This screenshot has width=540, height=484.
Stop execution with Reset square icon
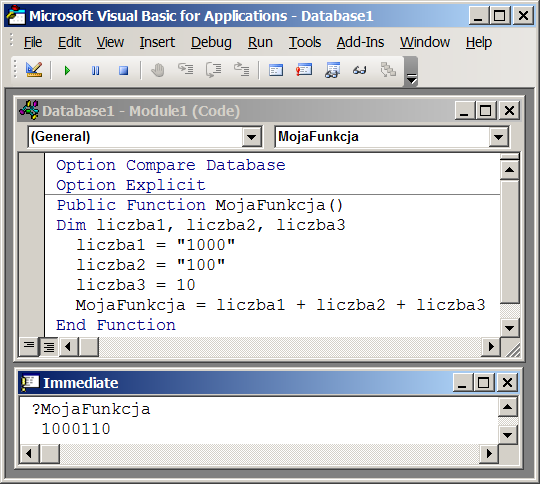click(123, 71)
